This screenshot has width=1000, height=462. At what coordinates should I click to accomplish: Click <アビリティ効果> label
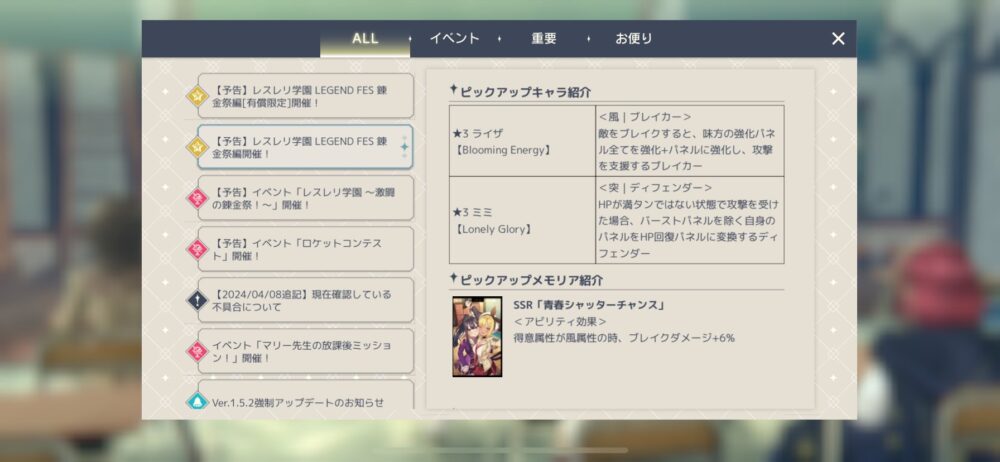560,322
